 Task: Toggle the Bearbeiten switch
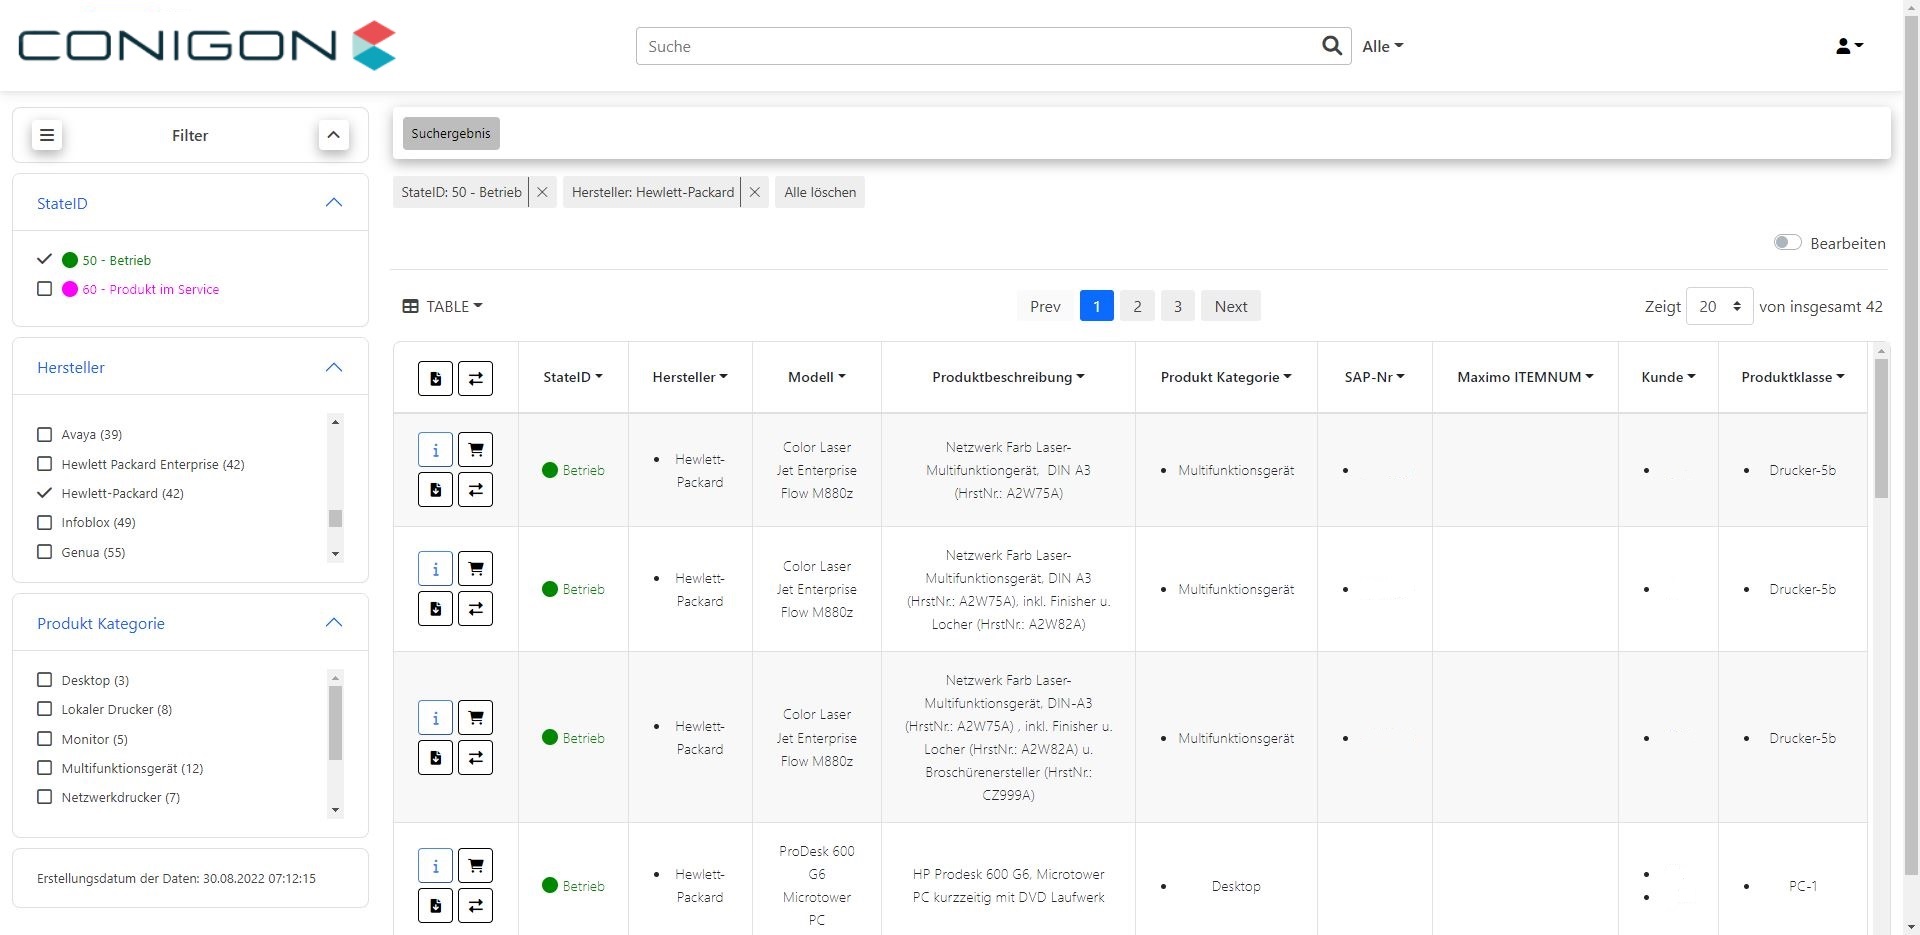point(1787,243)
